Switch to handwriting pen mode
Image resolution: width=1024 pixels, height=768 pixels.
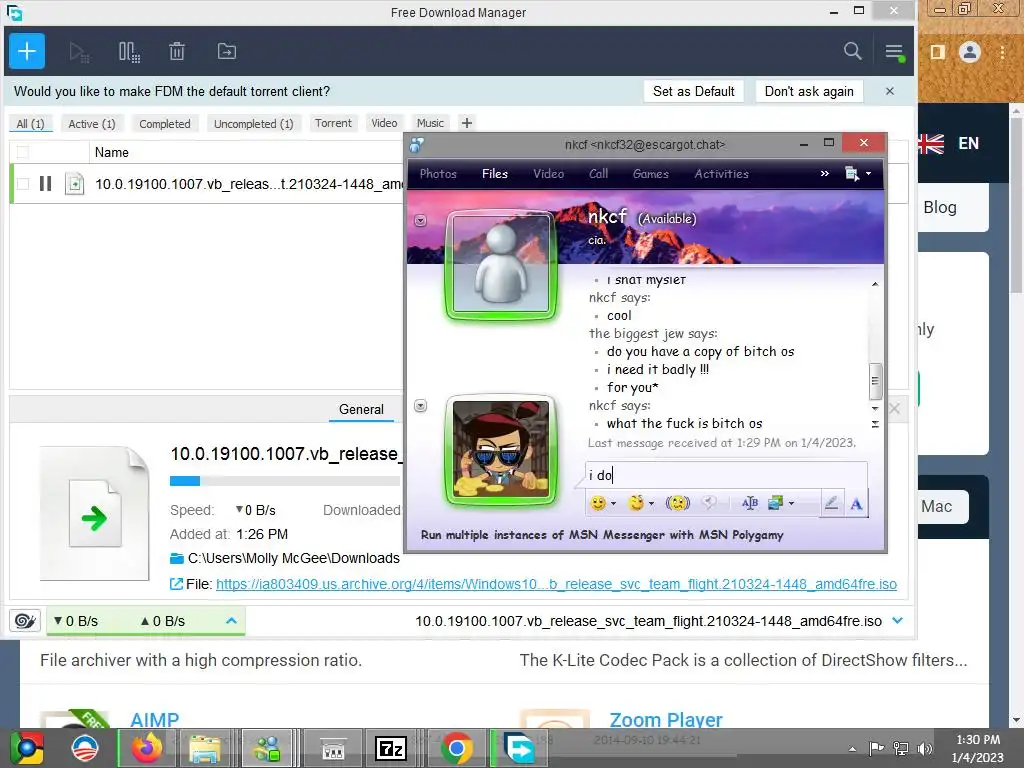click(831, 503)
